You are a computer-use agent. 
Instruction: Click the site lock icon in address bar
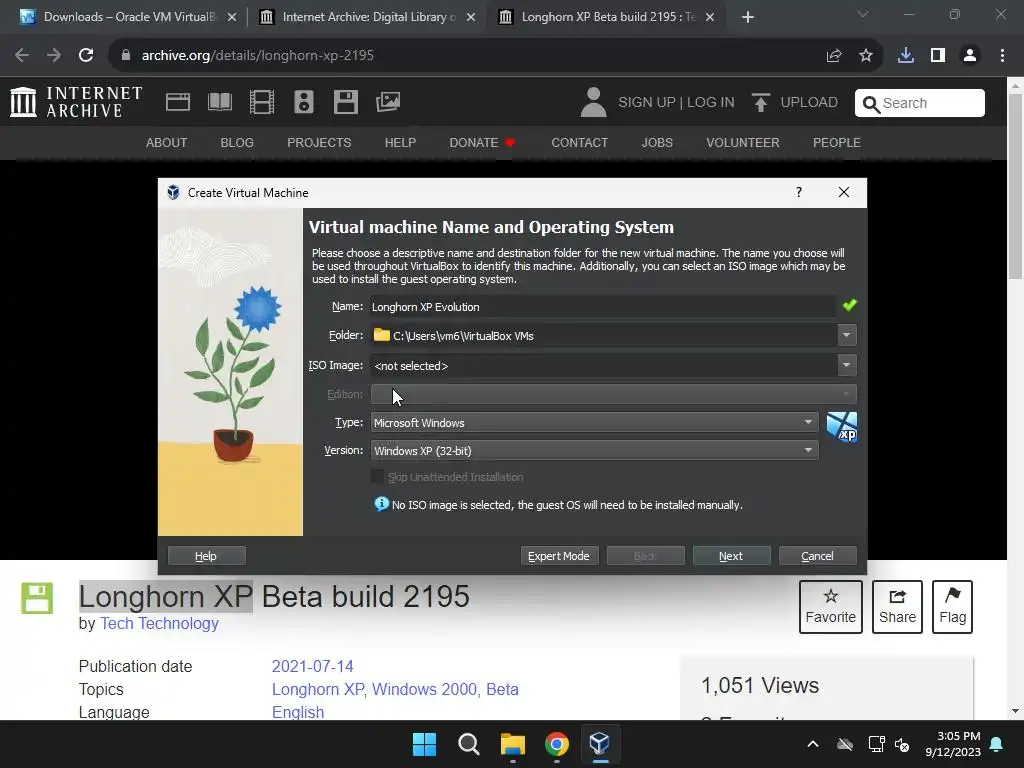tap(126, 56)
